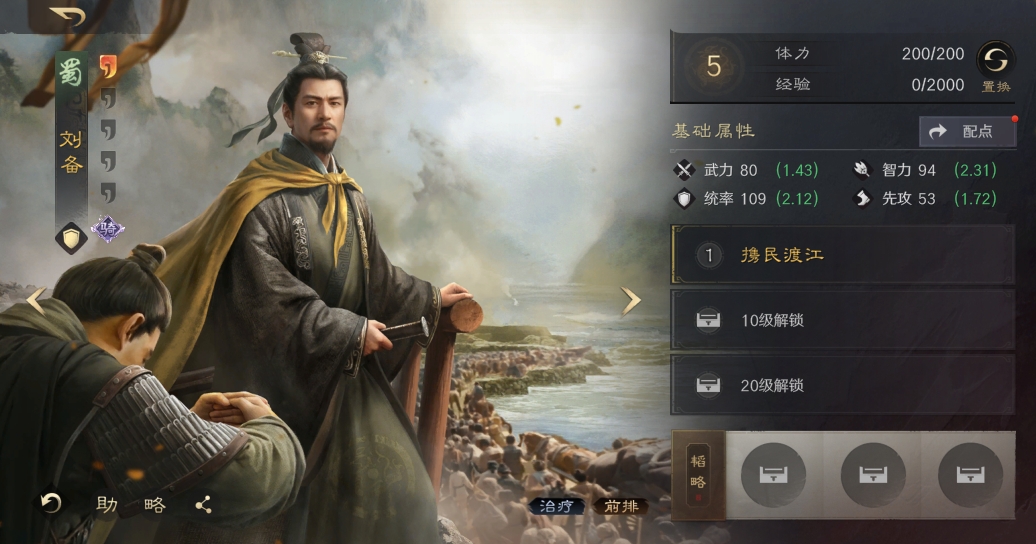The image size is (1036, 544).
Task: Select the last 韬略 empty slot
Action: tap(971, 475)
